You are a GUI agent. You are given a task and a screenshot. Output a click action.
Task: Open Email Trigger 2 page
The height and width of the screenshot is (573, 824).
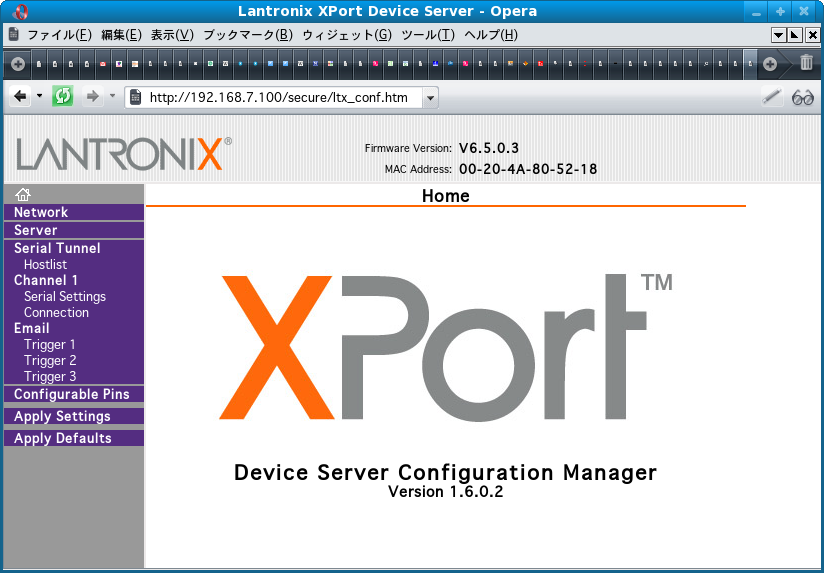(x=50, y=360)
